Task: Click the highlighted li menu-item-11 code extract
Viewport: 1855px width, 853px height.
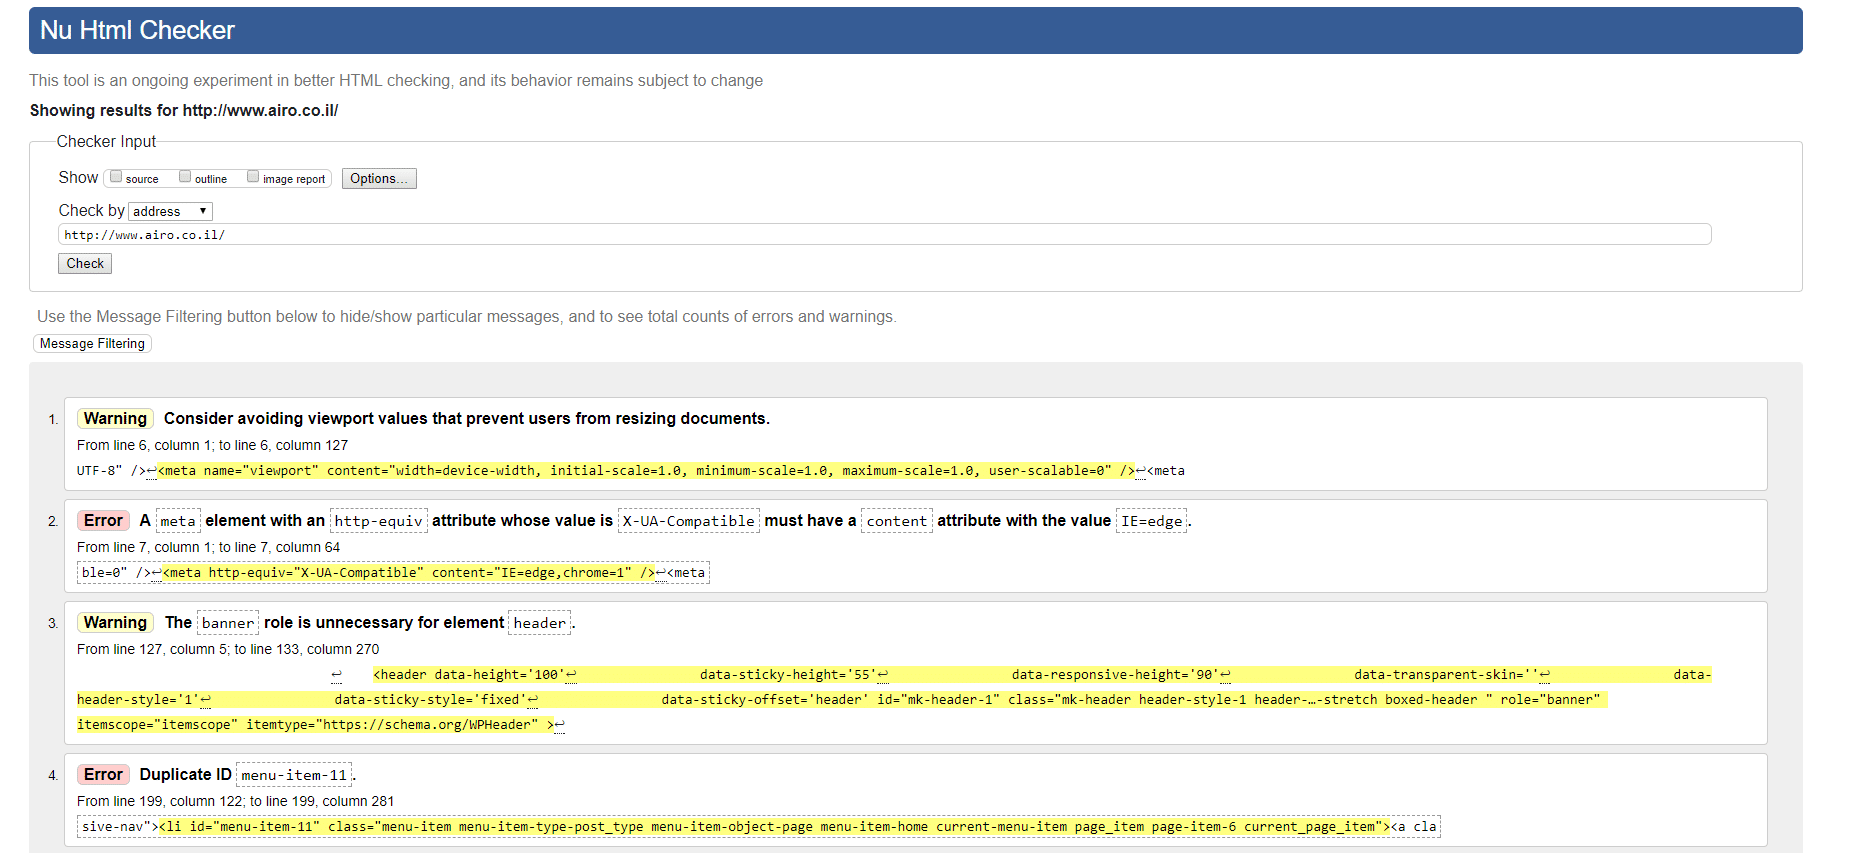Action: click(774, 826)
